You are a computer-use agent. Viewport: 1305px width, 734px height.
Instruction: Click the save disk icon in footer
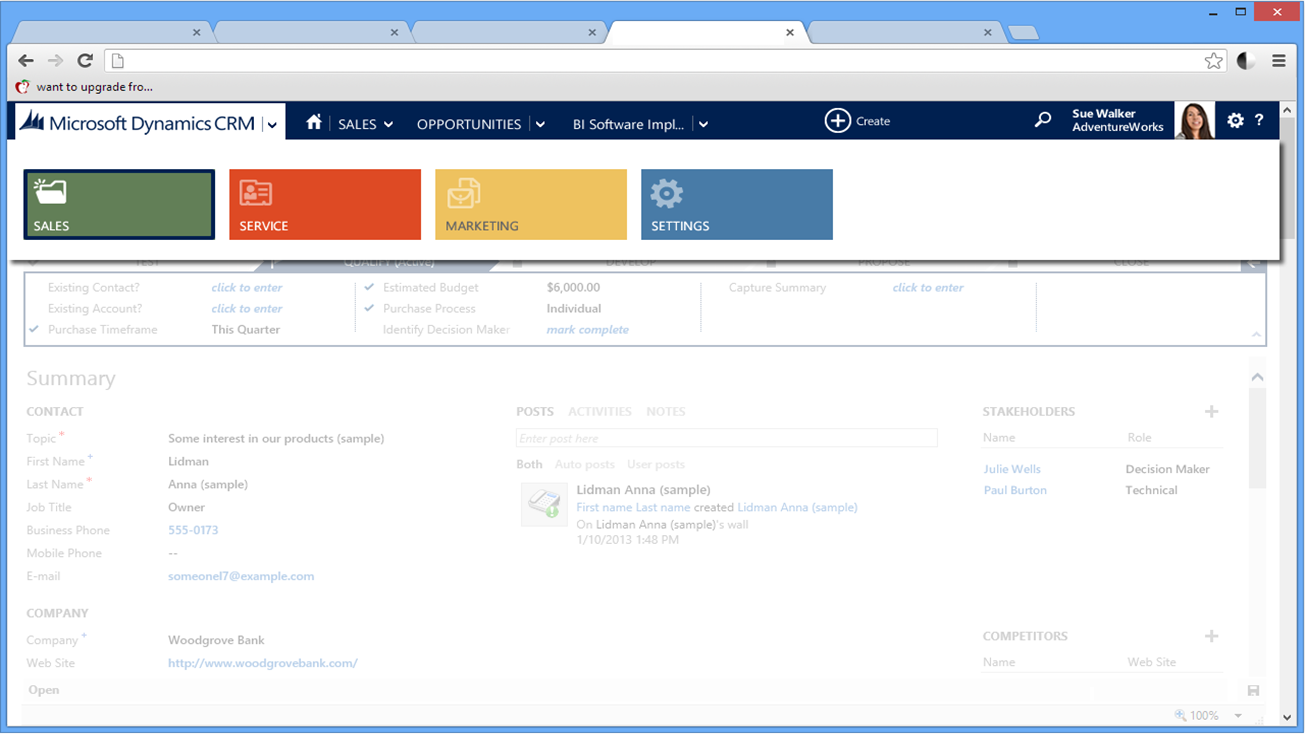tap(1253, 690)
